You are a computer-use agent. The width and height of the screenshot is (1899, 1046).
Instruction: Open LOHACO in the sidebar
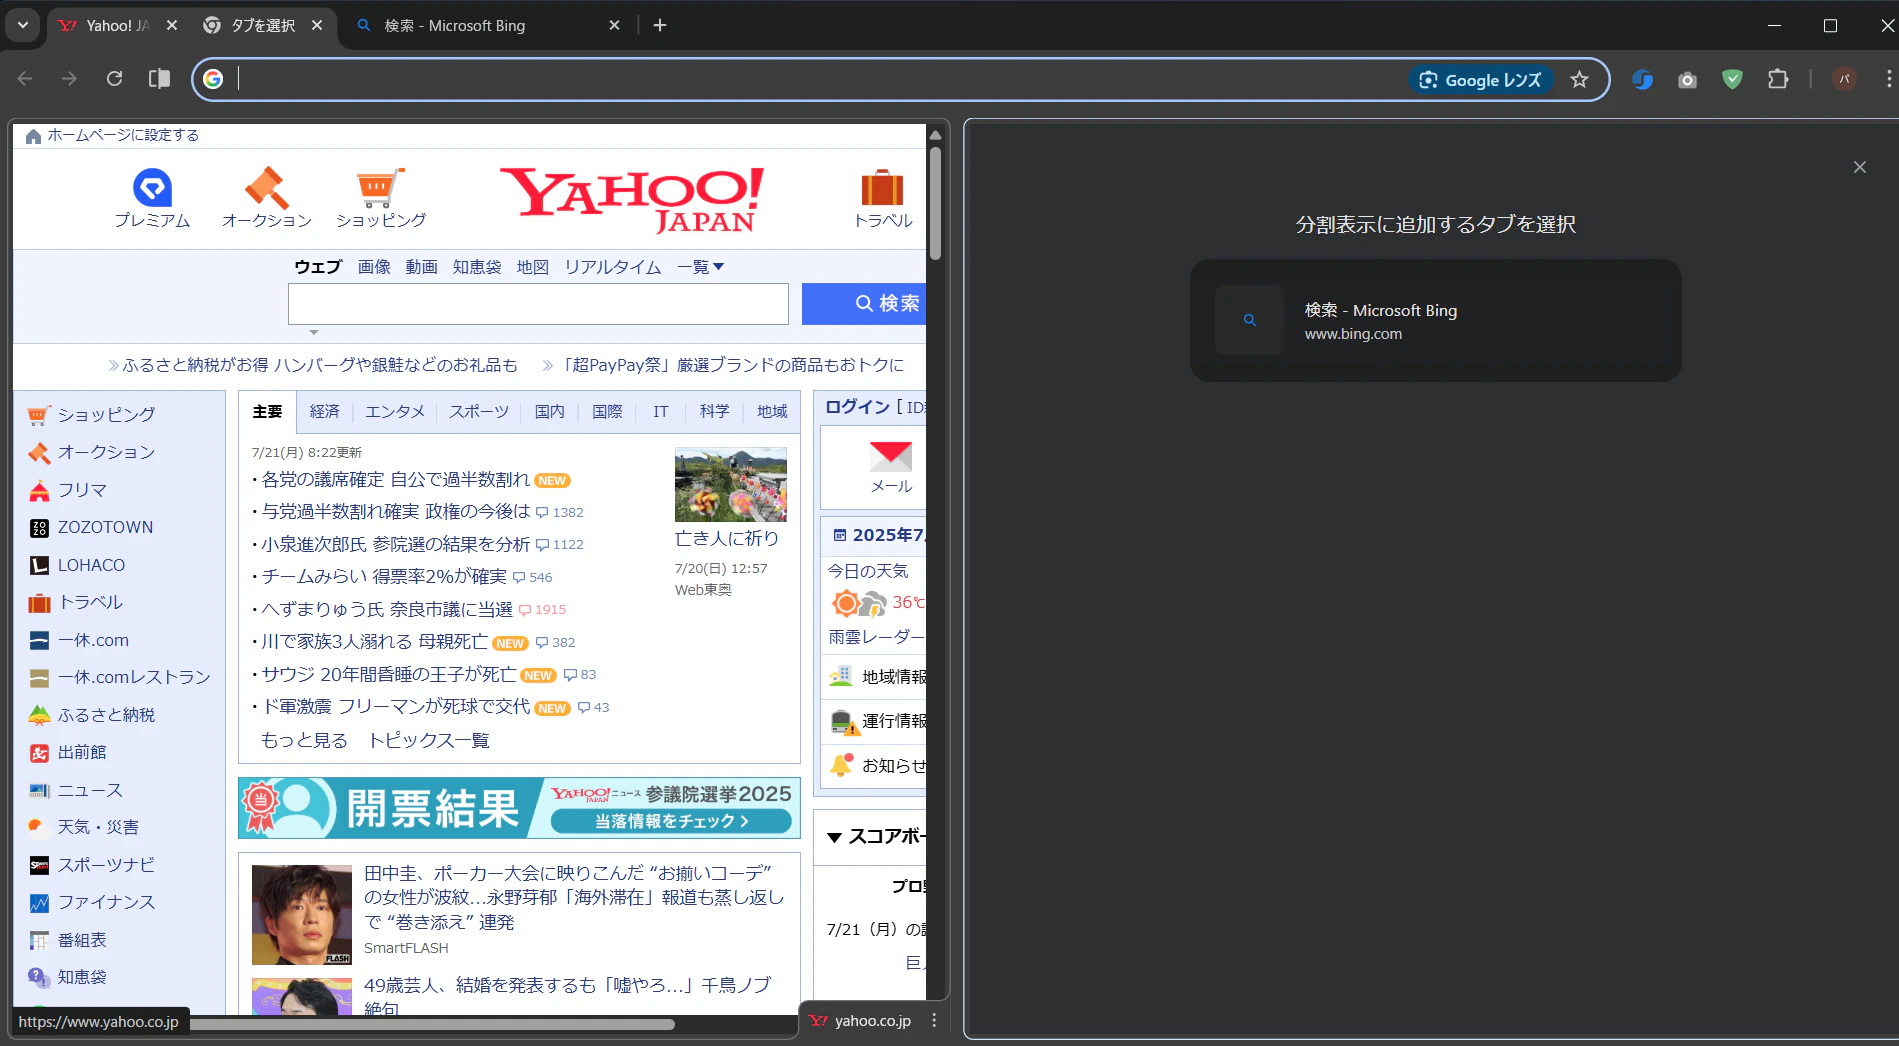tap(91, 565)
